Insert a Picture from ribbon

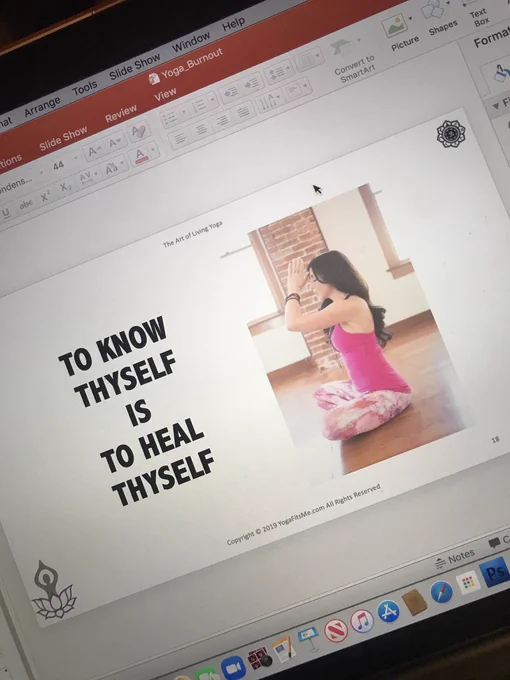pos(399,33)
